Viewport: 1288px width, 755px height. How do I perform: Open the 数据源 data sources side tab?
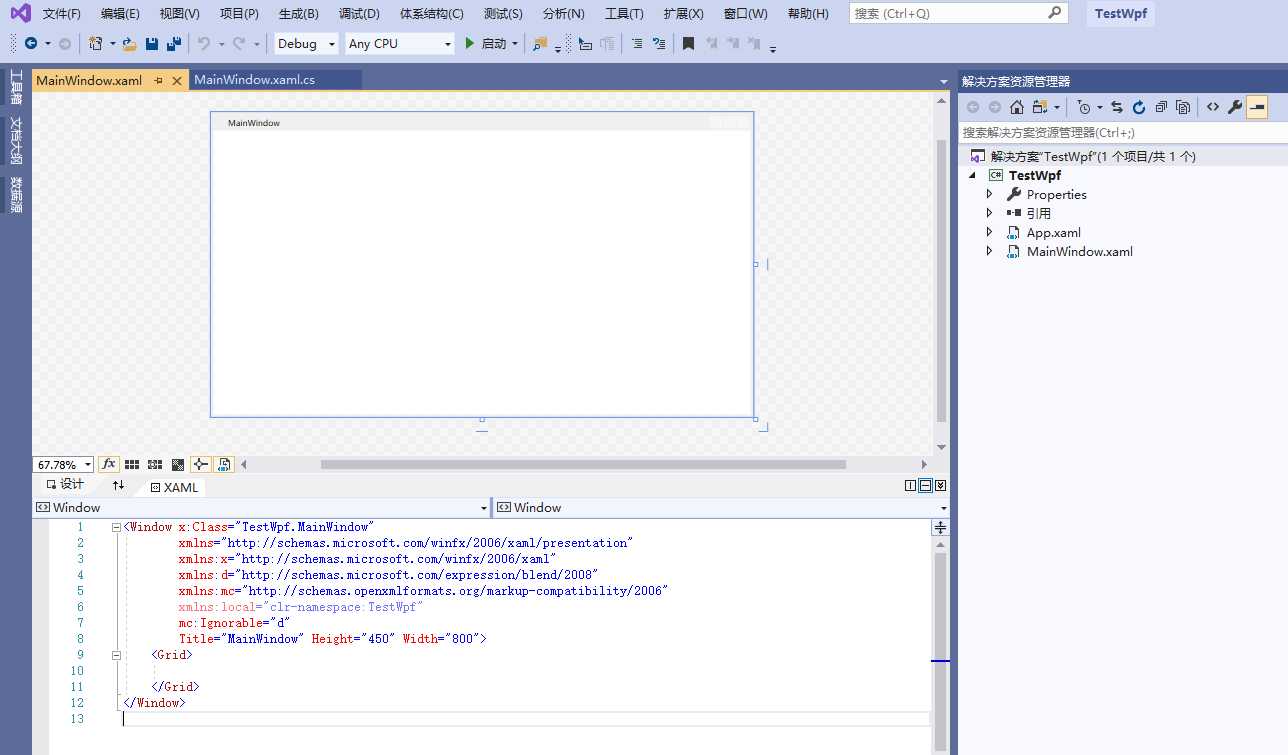[16, 195]
